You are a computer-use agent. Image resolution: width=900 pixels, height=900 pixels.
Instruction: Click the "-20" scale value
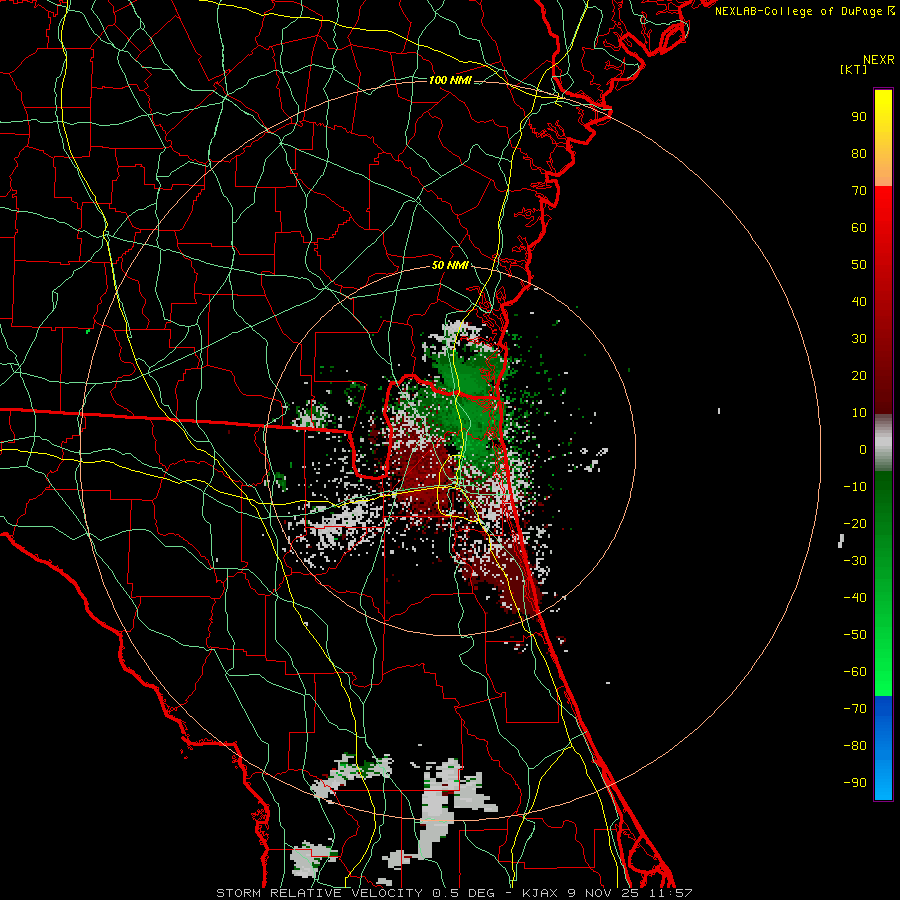(855, 523)
